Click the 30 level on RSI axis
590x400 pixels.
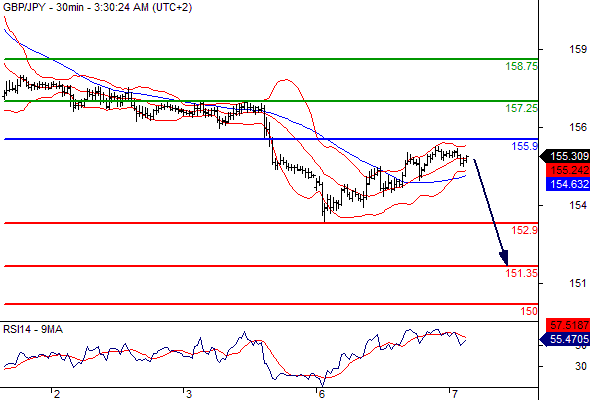[x=581, y=366]
